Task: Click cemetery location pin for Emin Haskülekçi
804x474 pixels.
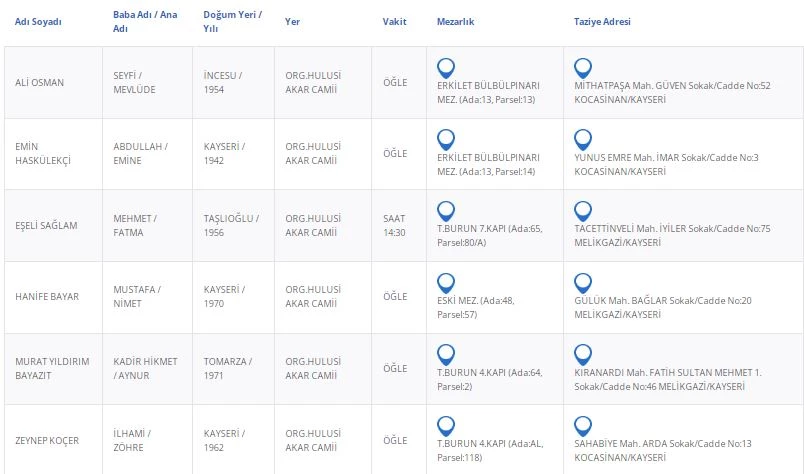Action: pos(447,140)
